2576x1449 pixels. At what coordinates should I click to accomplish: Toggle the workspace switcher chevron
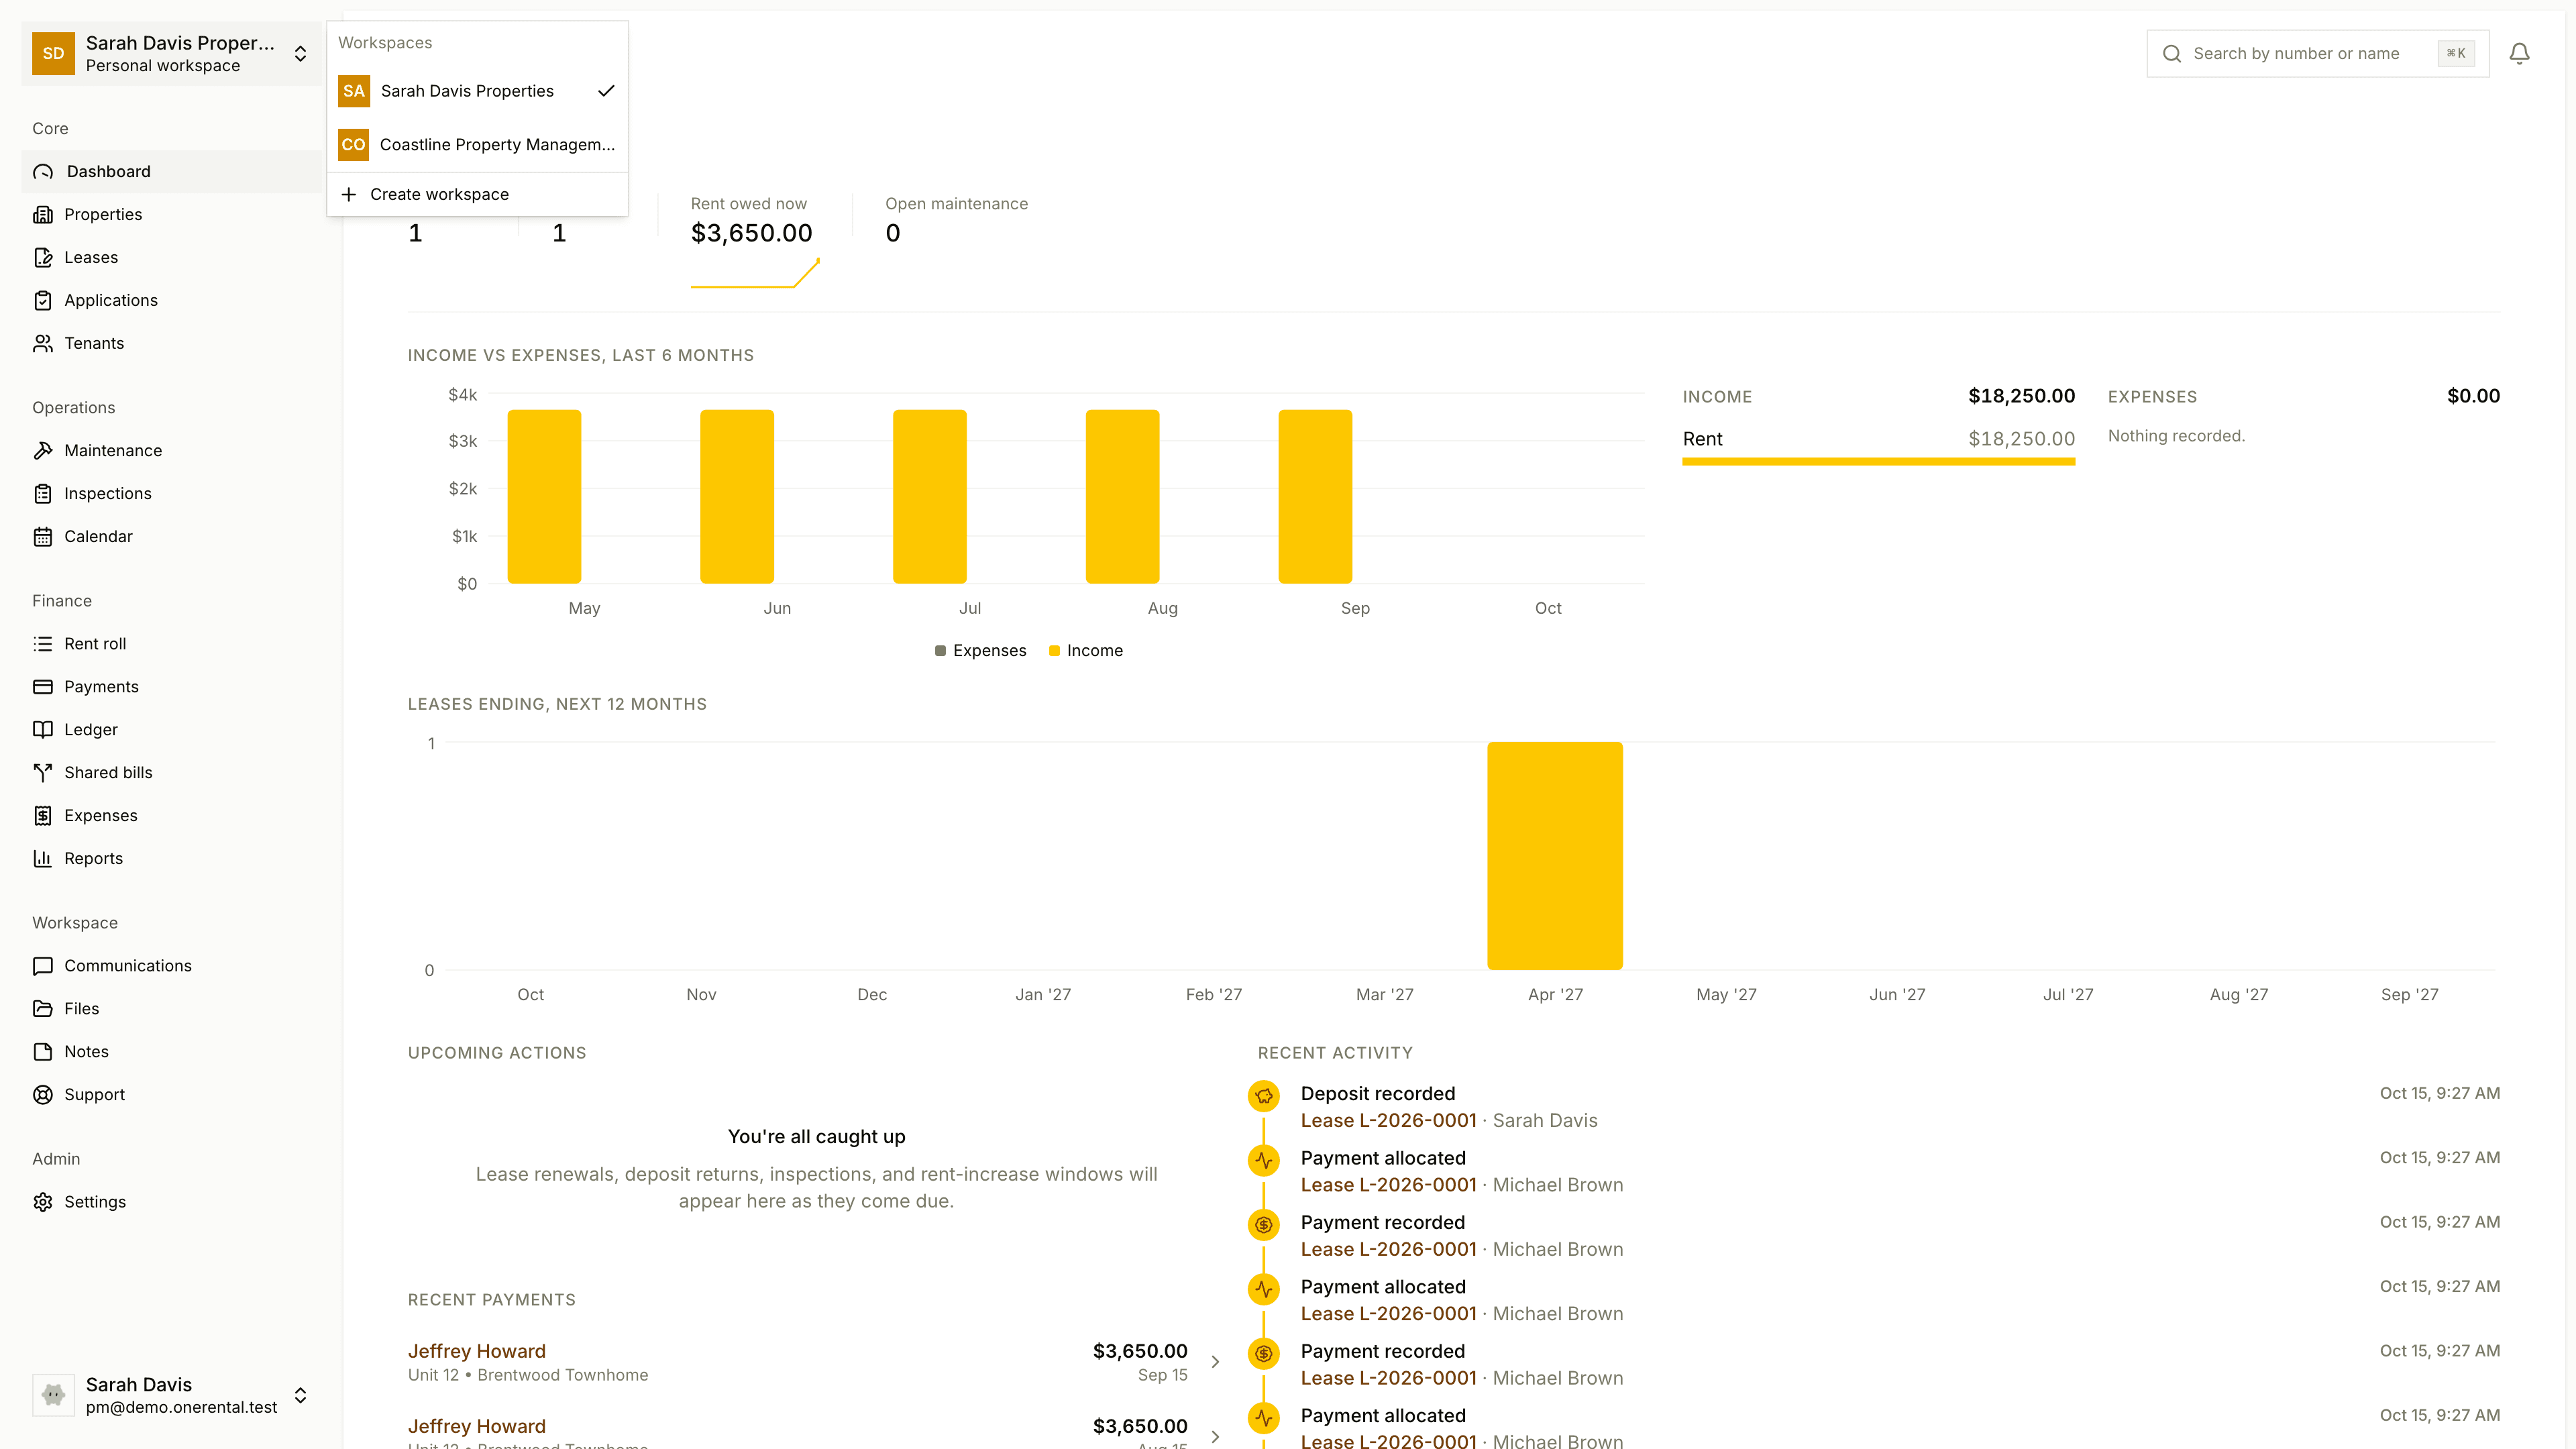pyautogui.click(x=300, y=54)
